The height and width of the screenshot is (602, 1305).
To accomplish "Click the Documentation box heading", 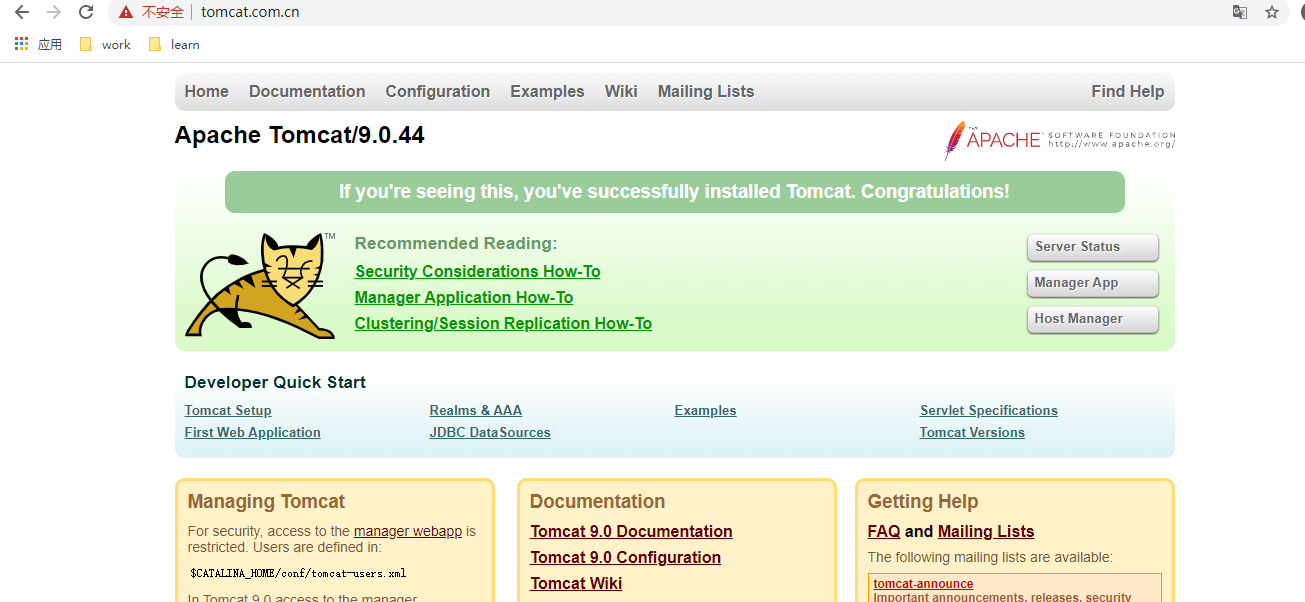I will [597, 501].
